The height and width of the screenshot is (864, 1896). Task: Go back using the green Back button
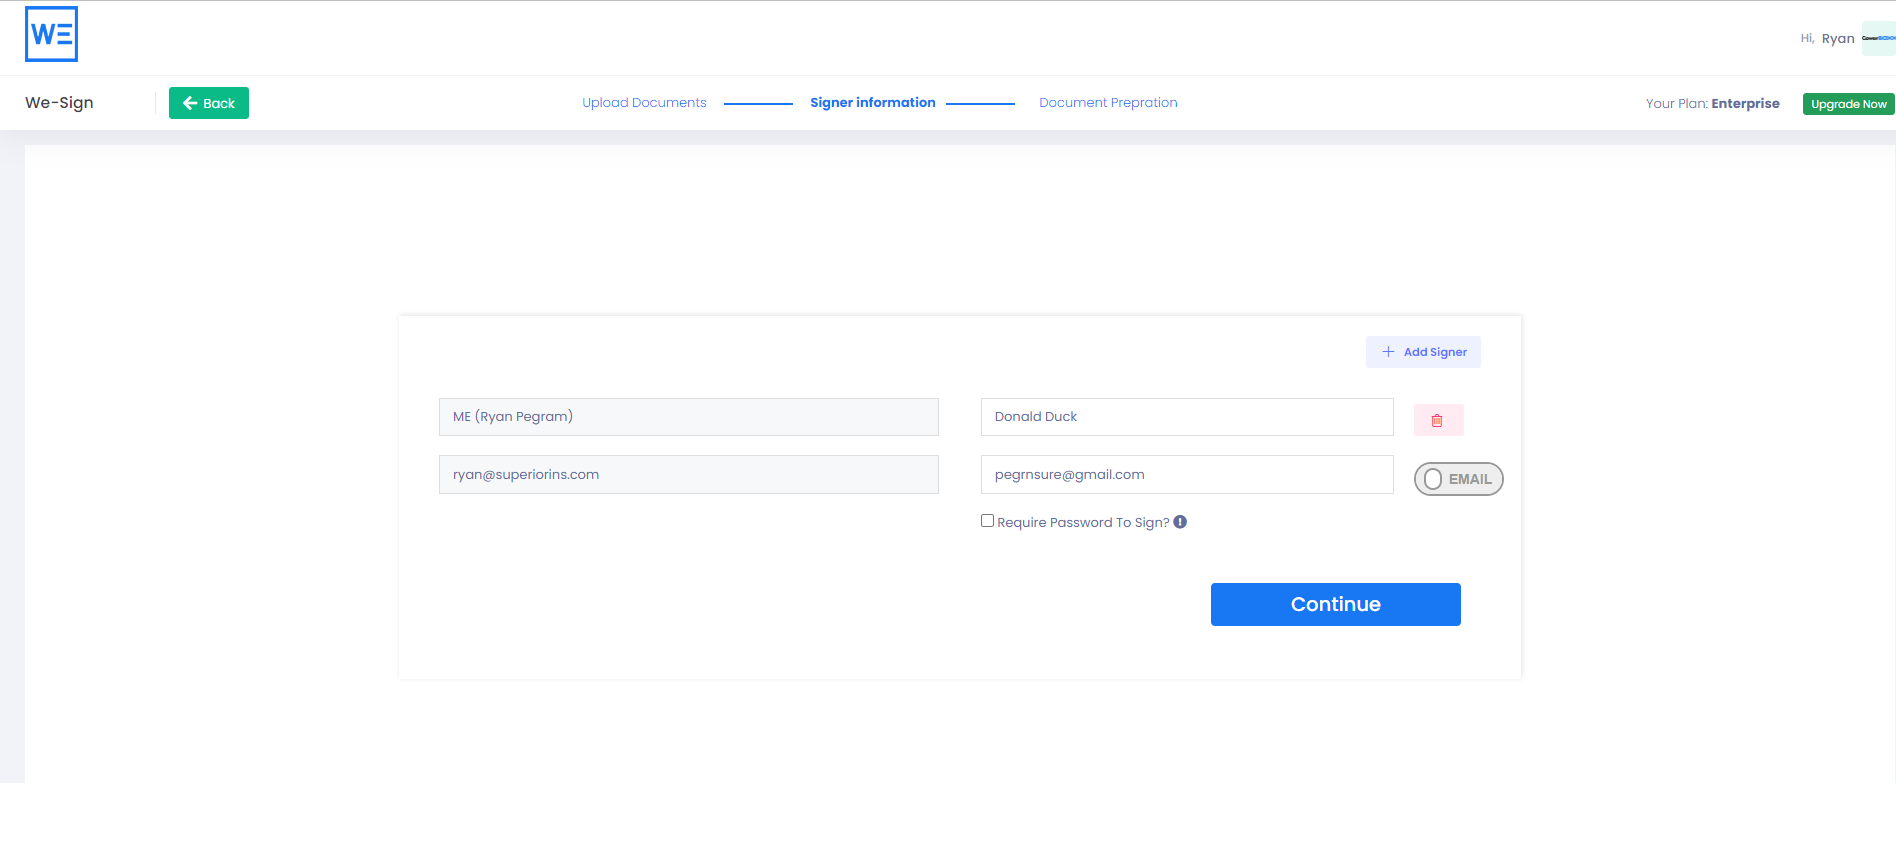[x=208, y=103]
